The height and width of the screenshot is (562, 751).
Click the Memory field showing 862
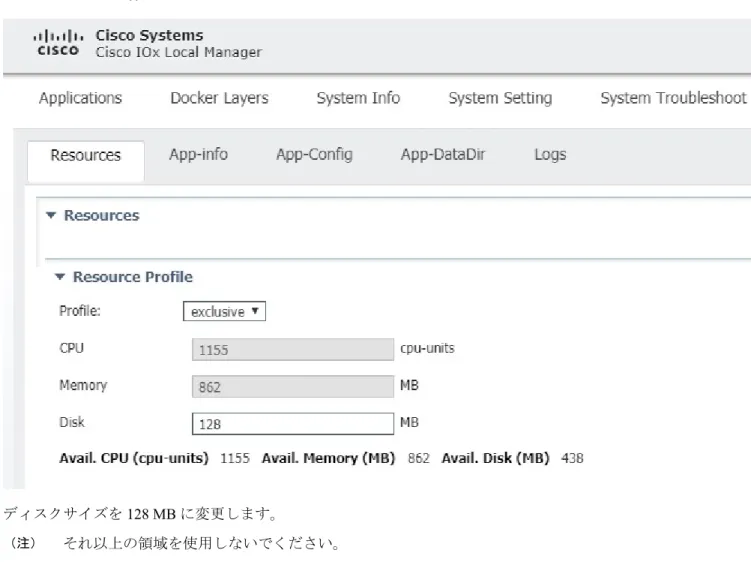[293, 386]
